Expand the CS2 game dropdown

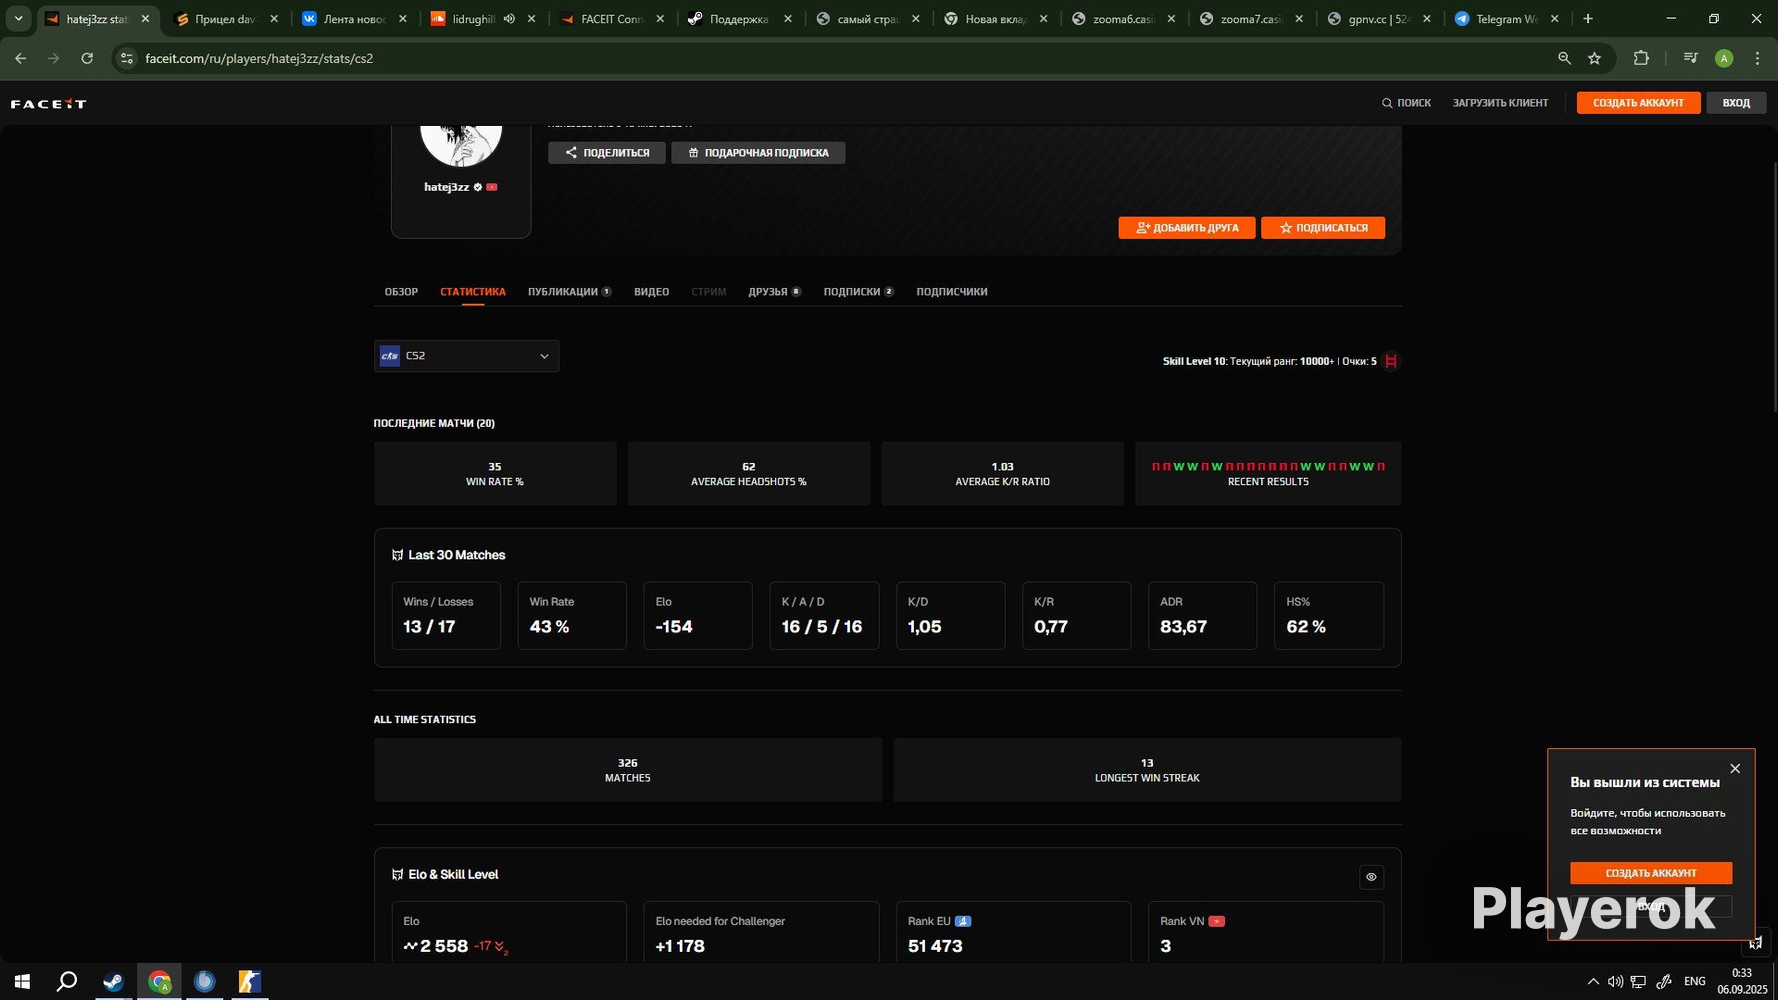(x=466, y=356)
